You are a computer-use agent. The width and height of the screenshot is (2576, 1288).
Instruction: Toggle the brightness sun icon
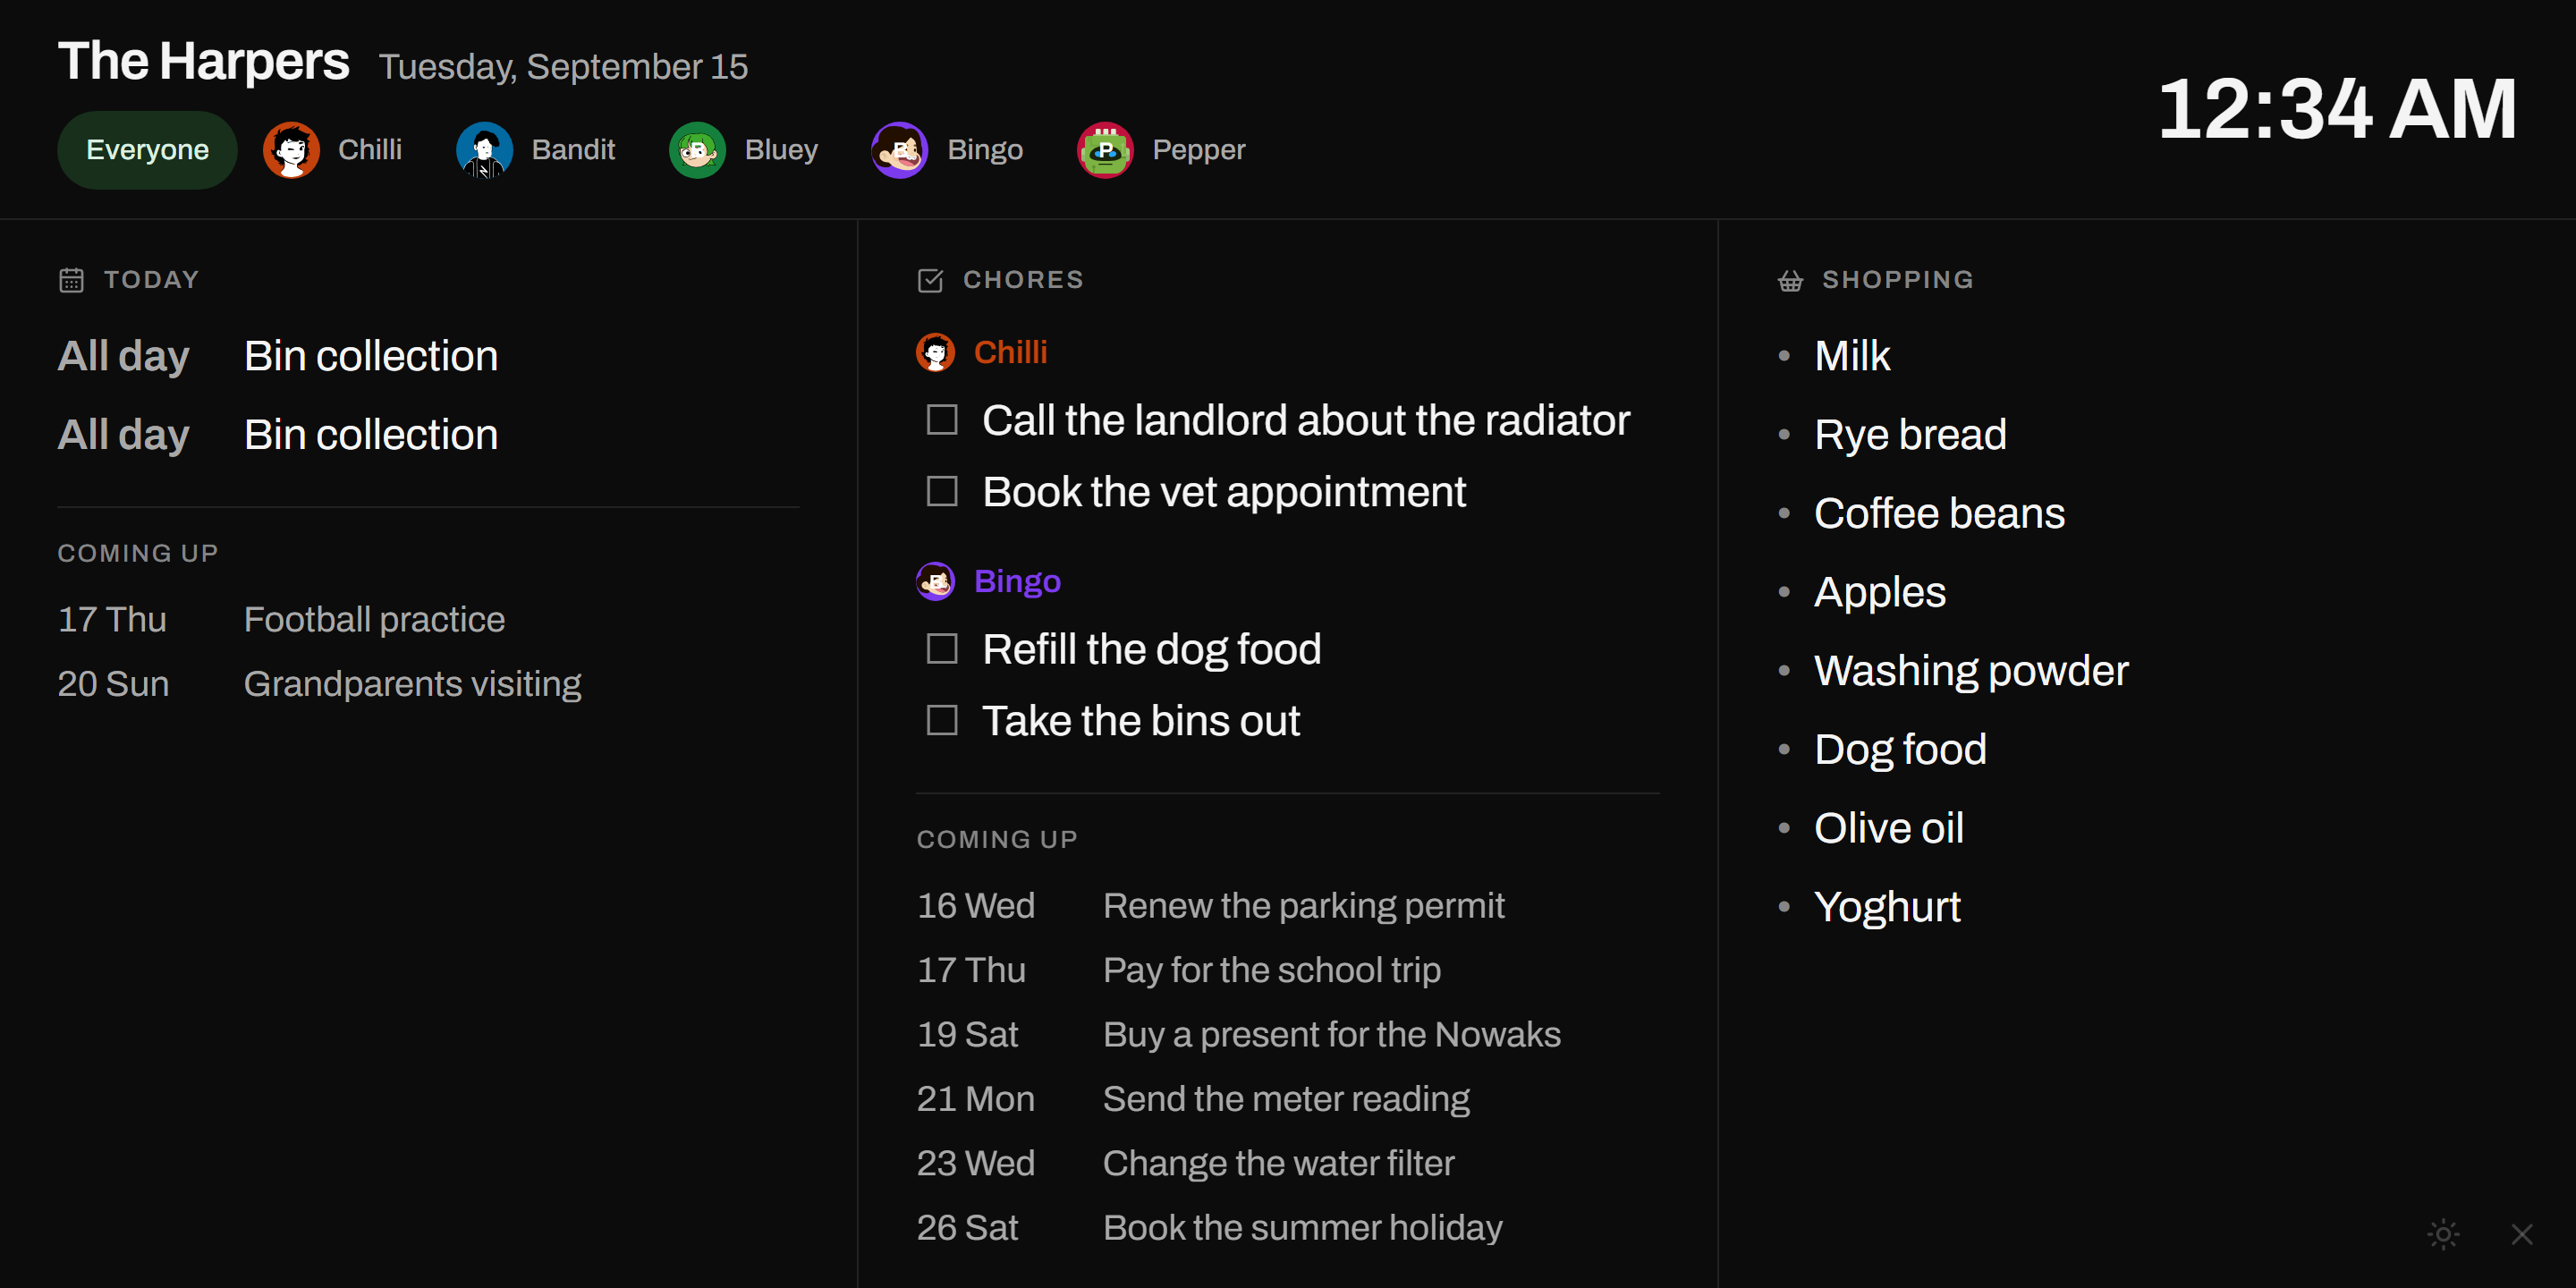pyautogui.click(x=2443, y=1234)
